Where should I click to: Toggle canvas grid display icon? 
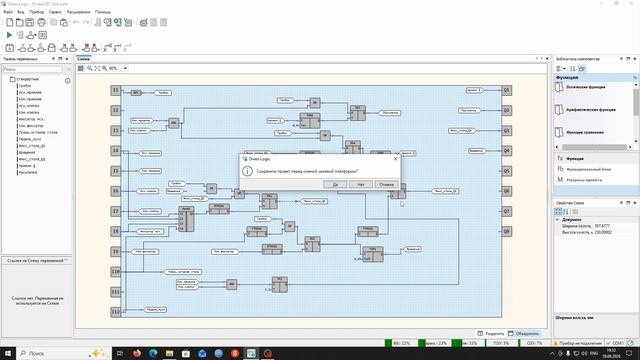(80, 68)
